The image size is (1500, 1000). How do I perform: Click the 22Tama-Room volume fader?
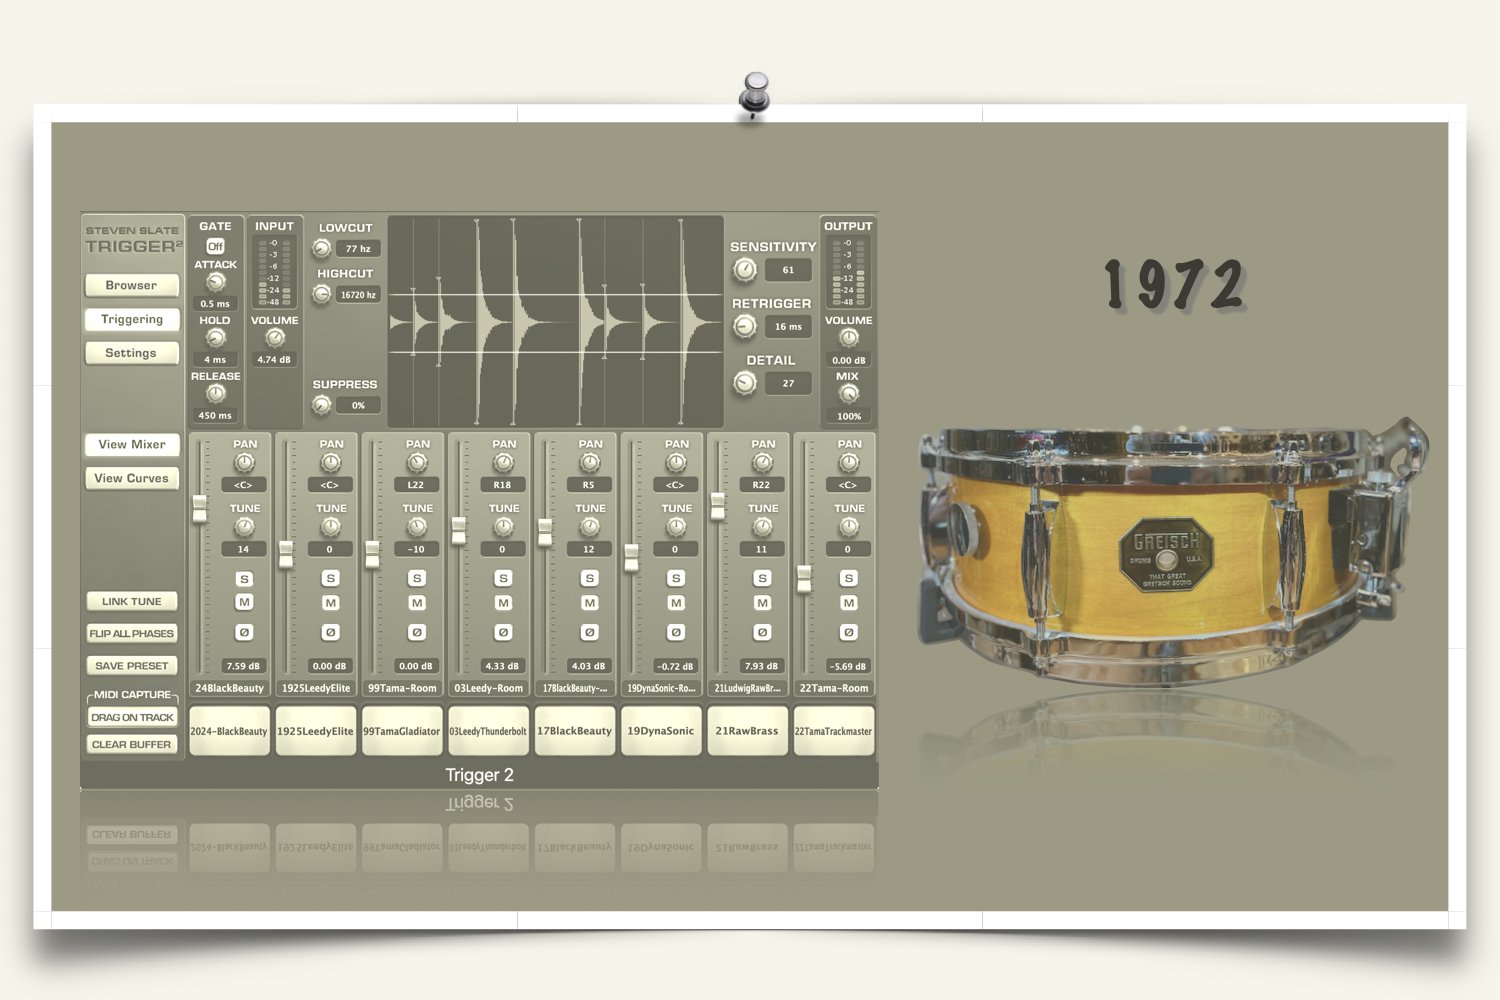click(x=804, y=579)
